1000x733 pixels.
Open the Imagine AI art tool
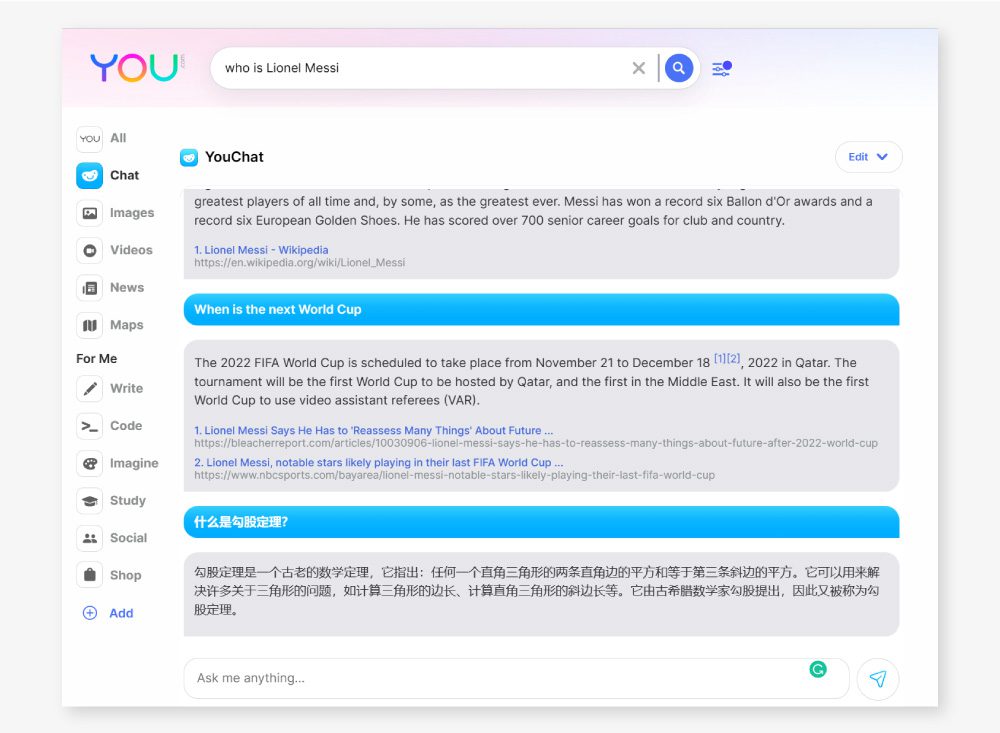click(89, 463)
